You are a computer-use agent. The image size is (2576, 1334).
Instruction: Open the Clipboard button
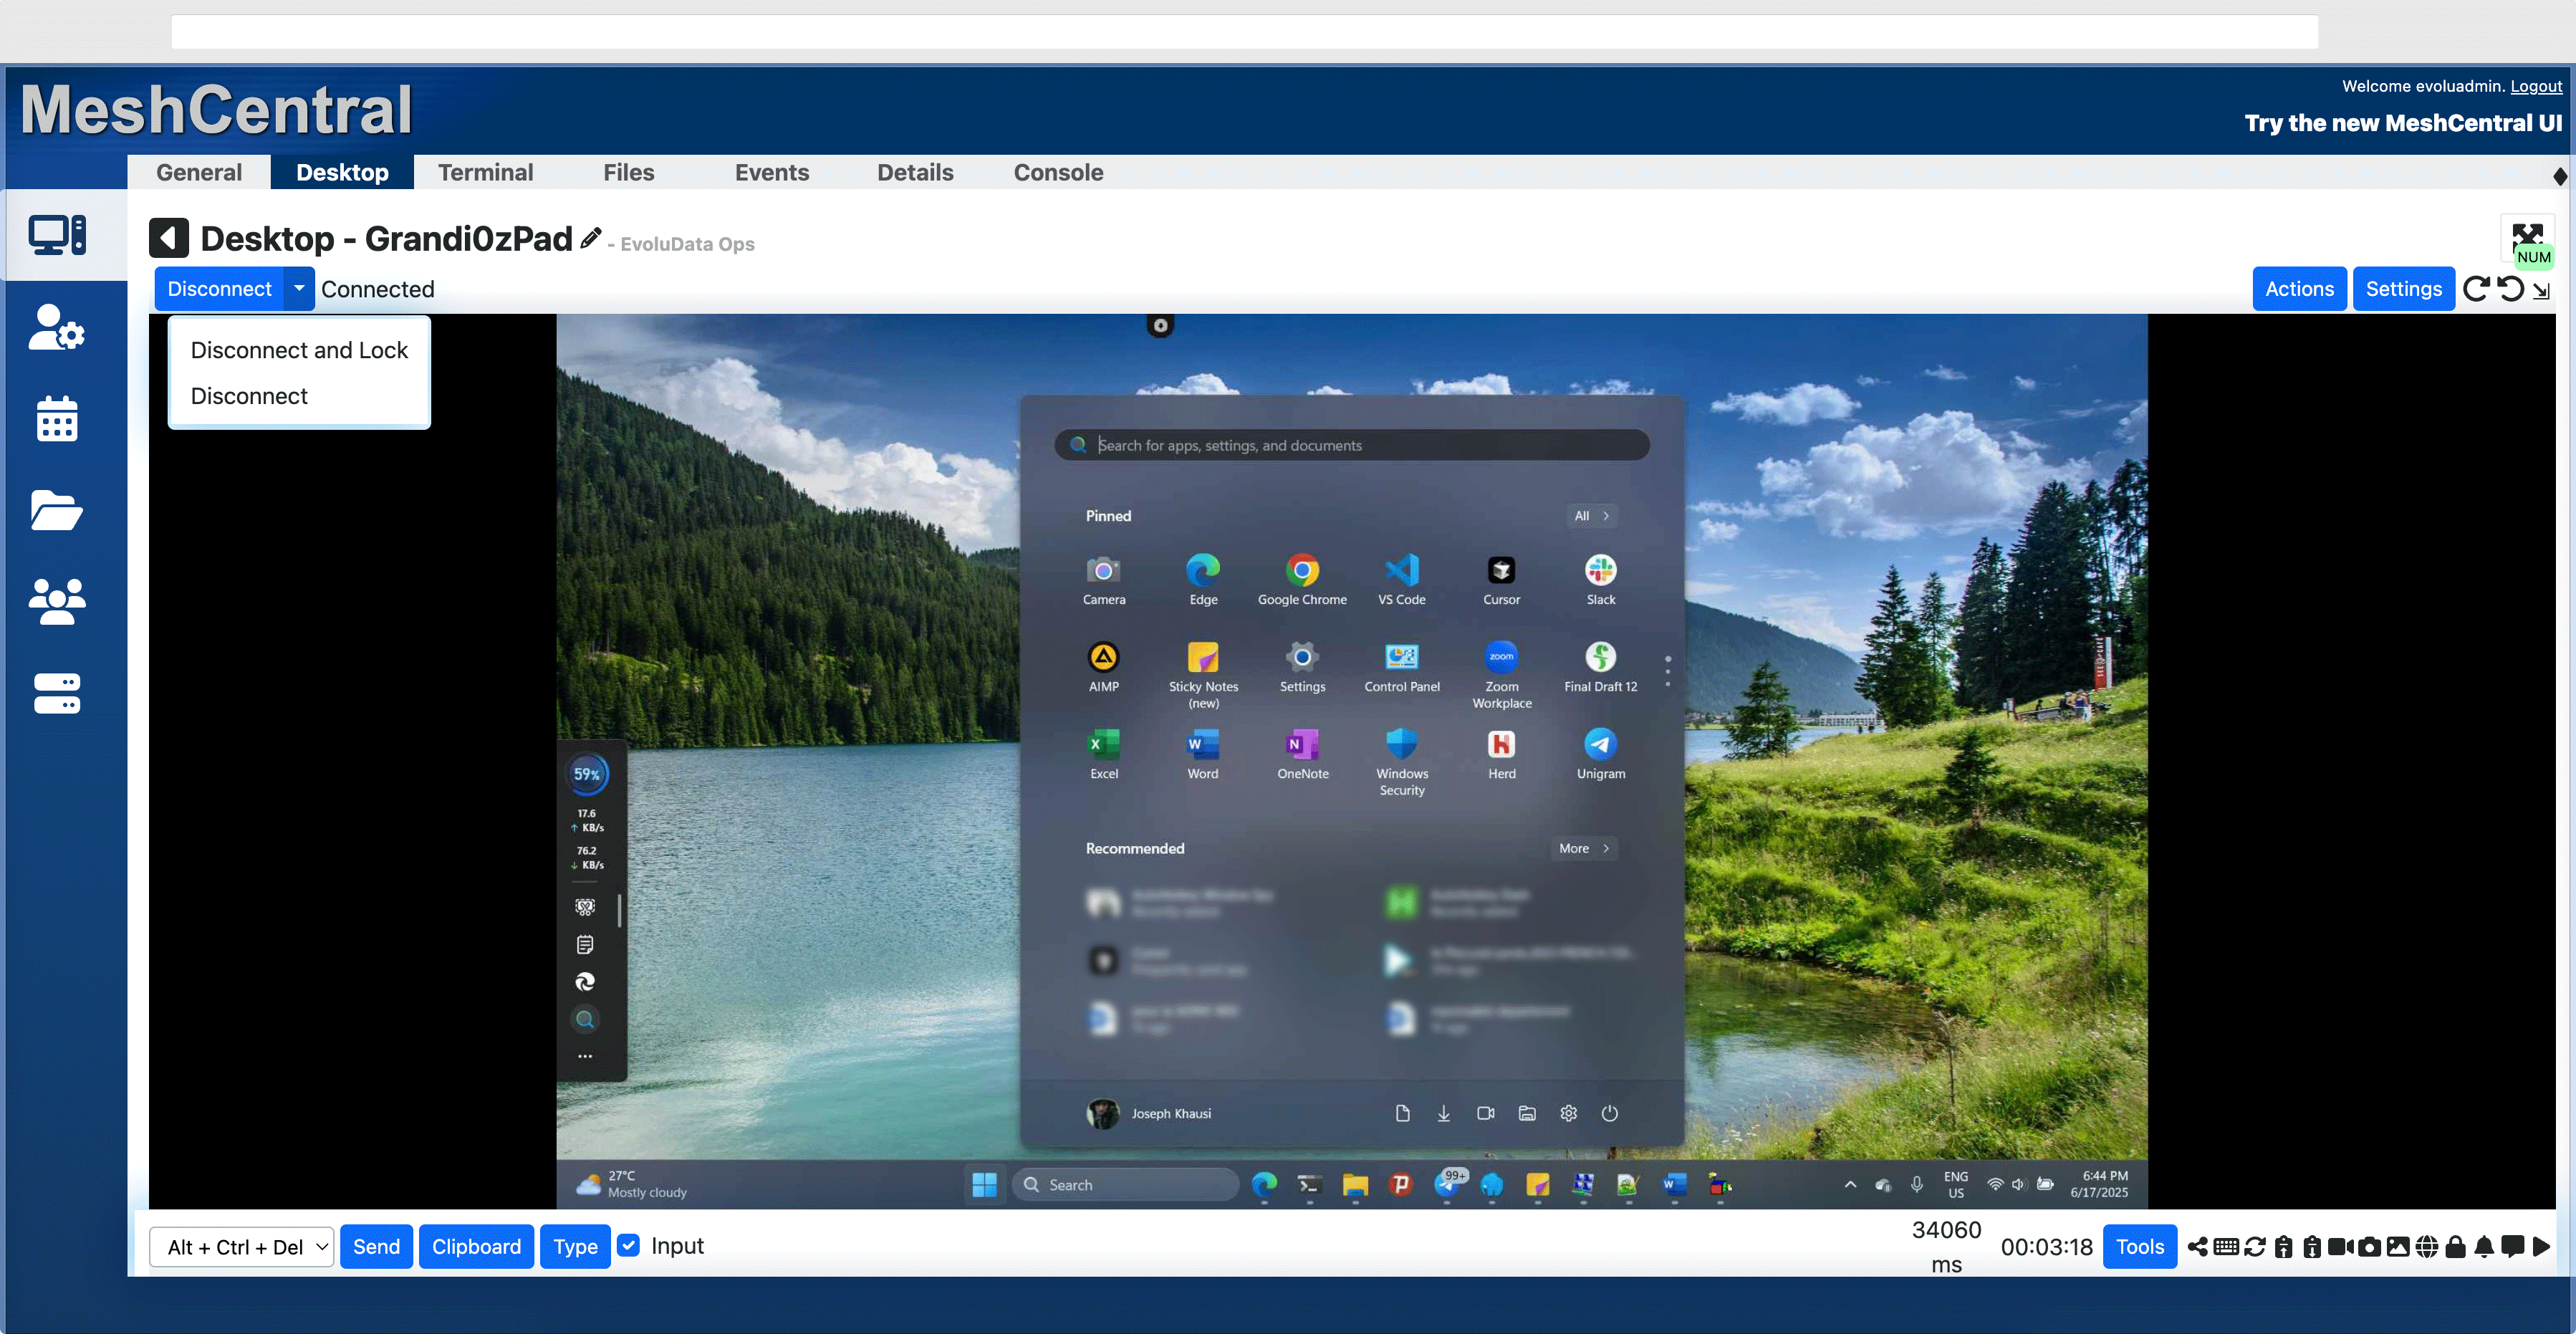point(476,1247)
